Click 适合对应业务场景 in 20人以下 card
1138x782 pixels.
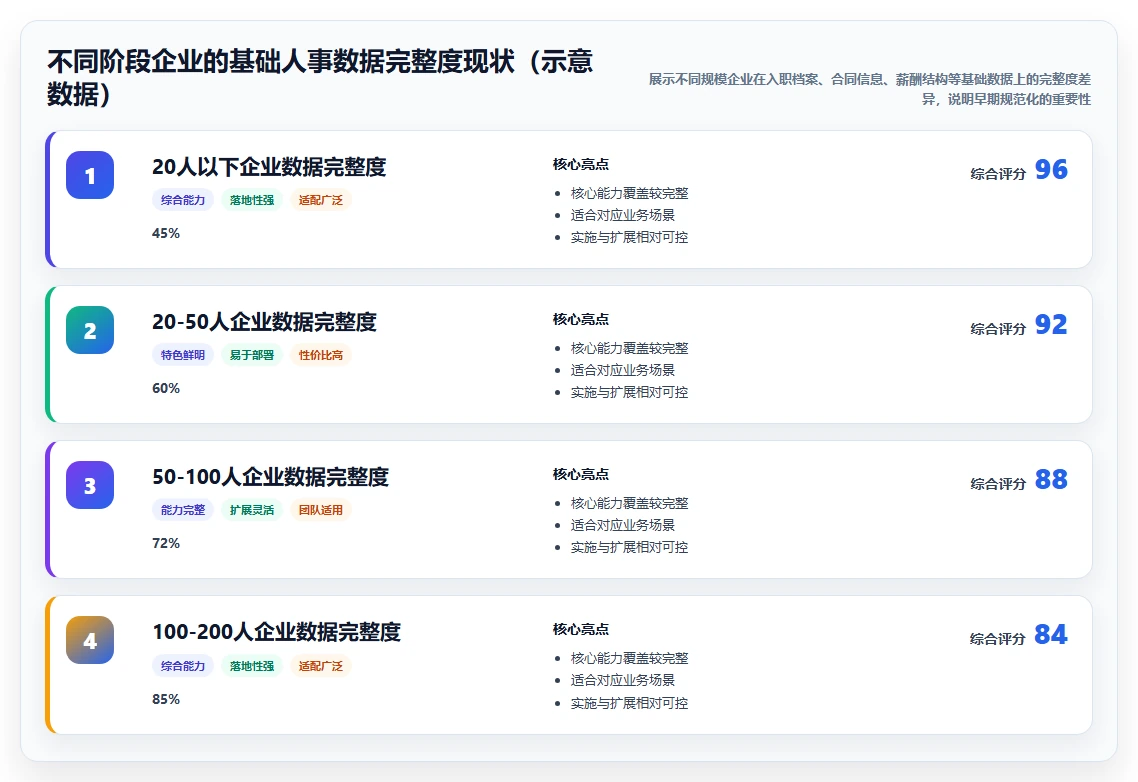[623, 215]
